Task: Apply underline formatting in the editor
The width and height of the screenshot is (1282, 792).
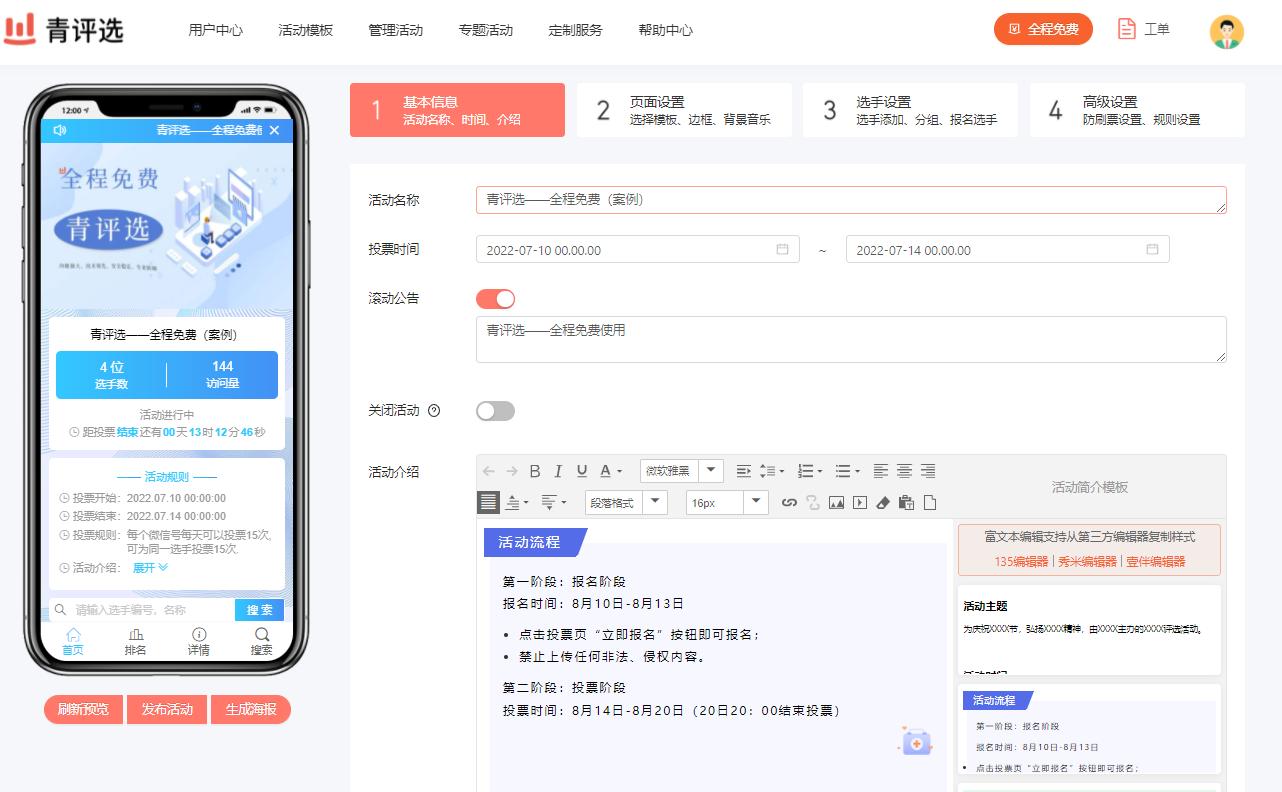Action: (x=581, y=471)
